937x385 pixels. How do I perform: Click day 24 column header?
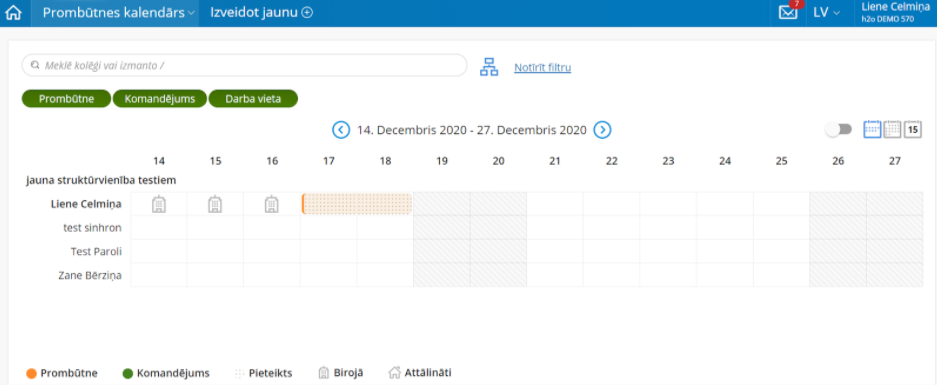click(725, 161)
